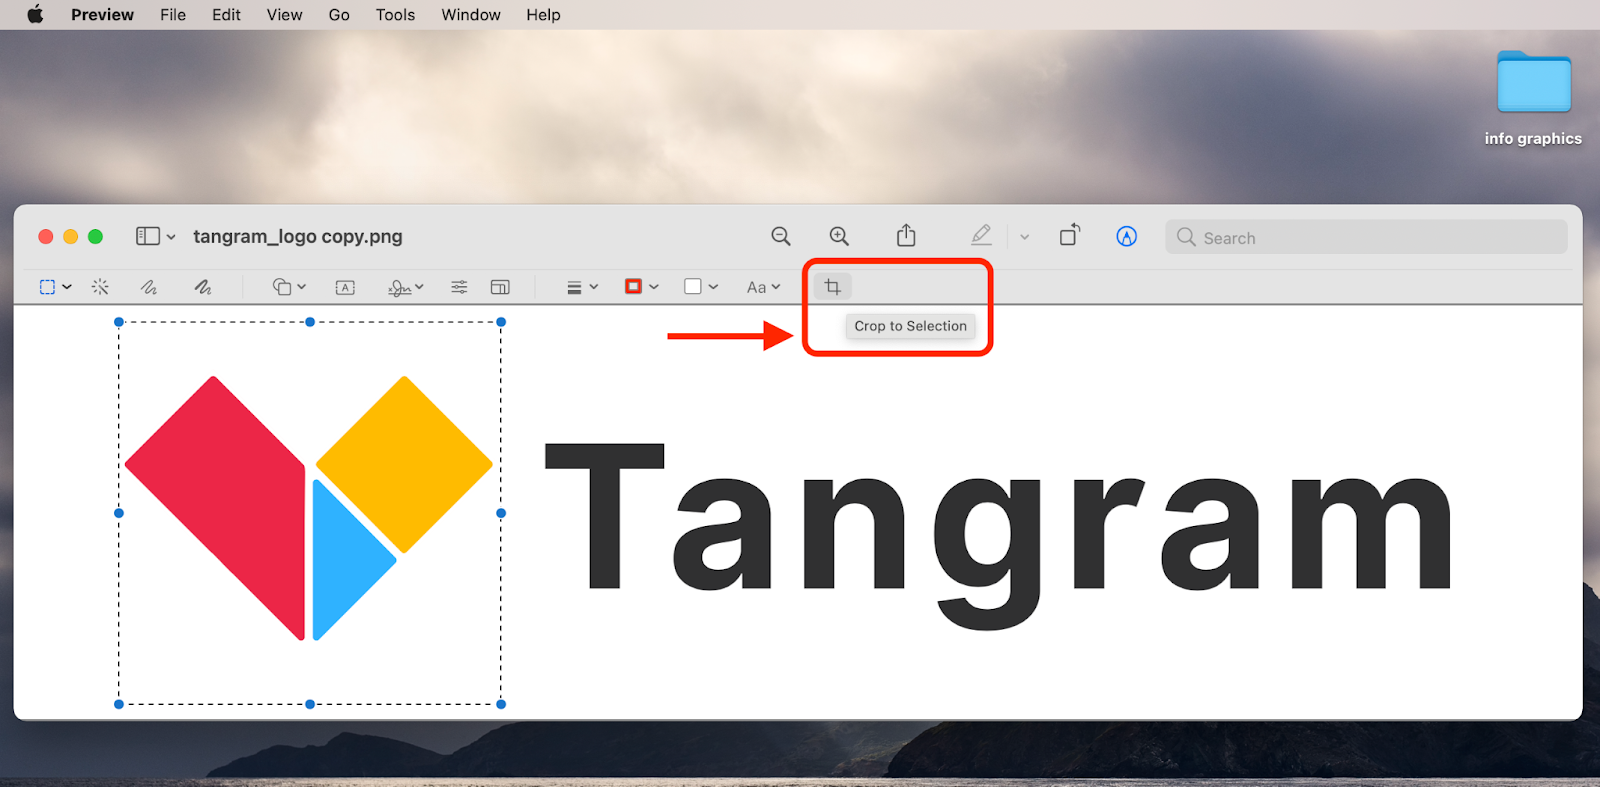This screenshot has height=787, width=1600.
Task: Expand the Fill Color dropdown arrow
Action: 713,287
